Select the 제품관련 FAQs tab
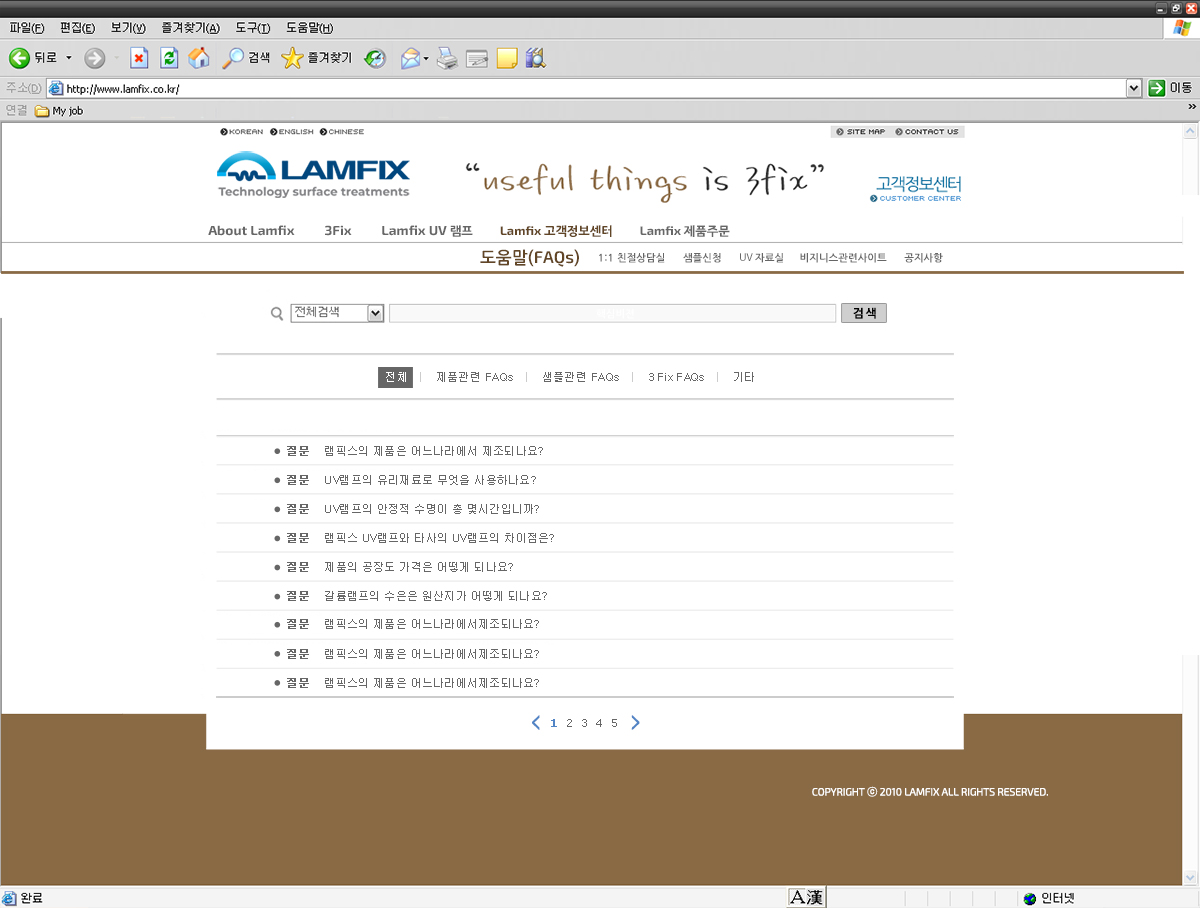This screenshot has height=908, width=1200. click(x=474, y=377)
